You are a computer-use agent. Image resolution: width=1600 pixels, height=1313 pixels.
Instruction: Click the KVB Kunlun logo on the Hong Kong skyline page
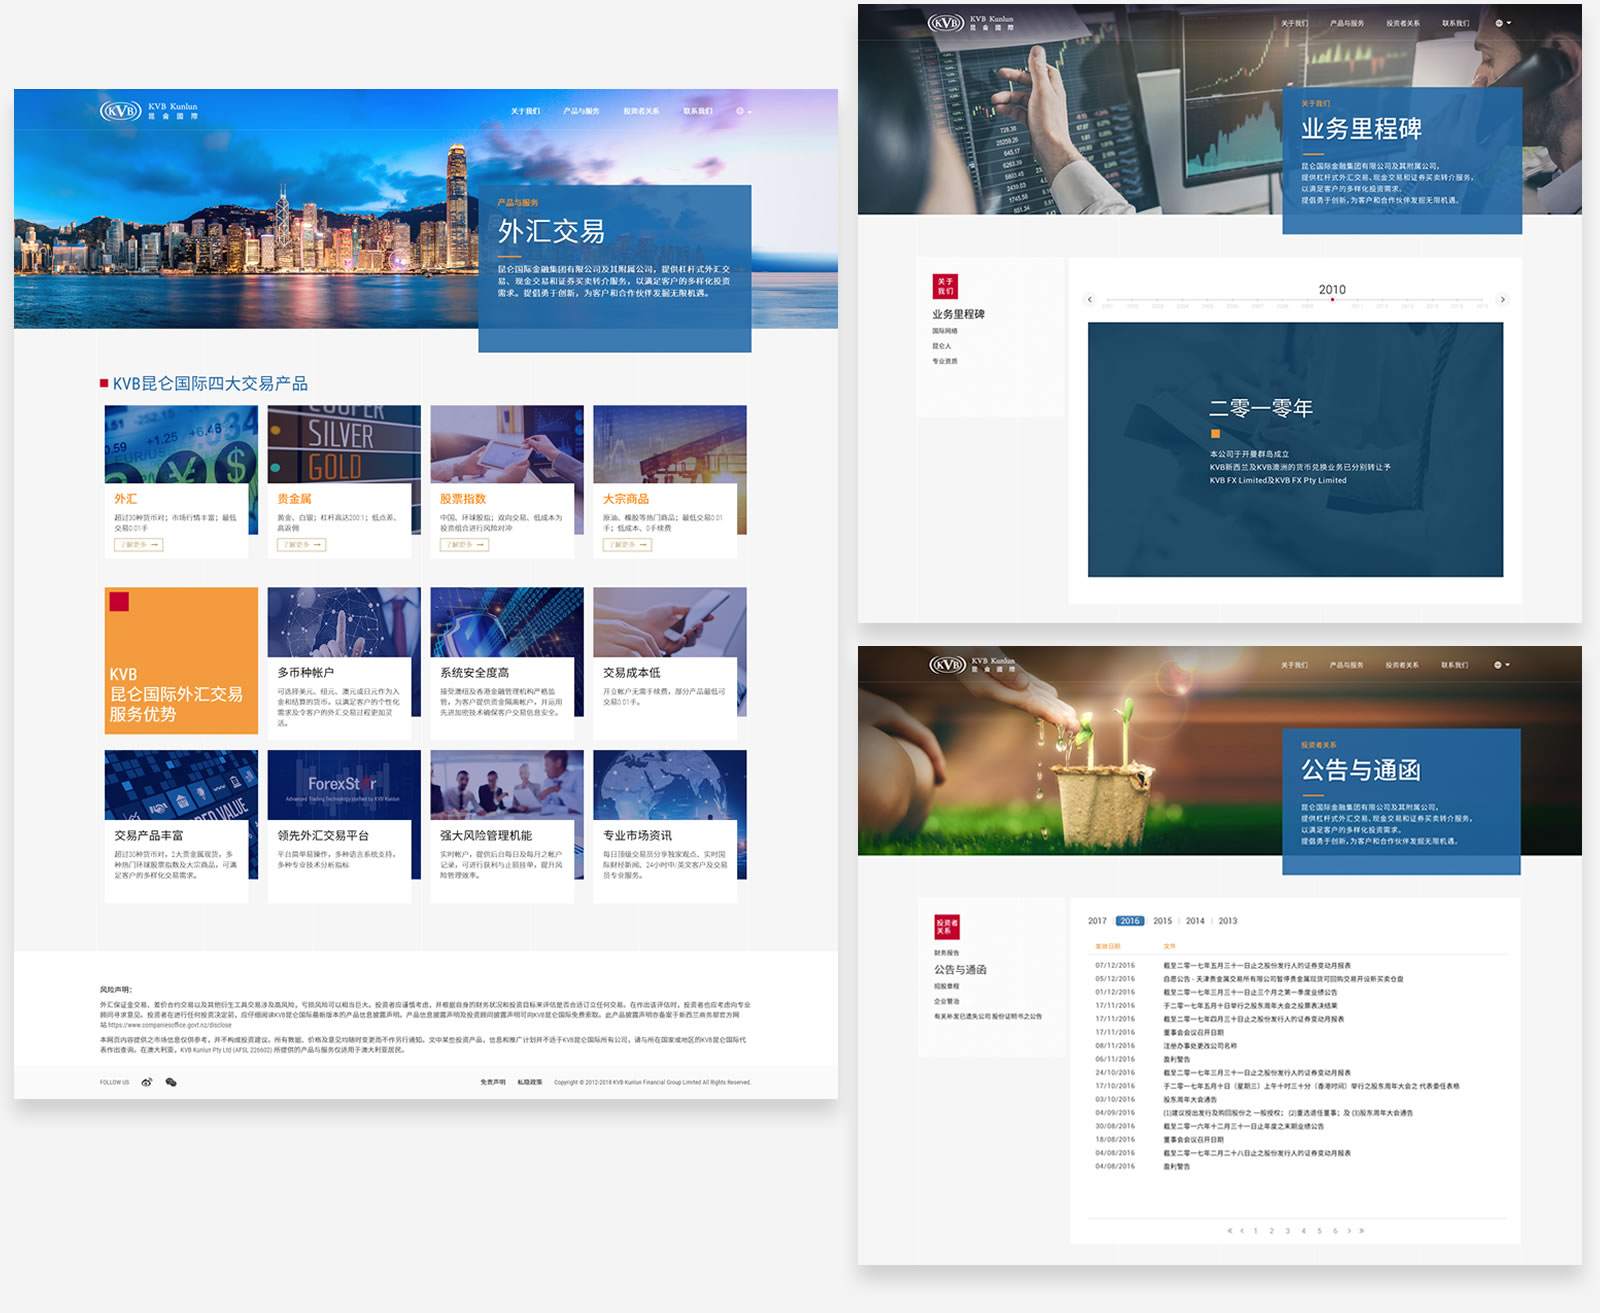[148, 110]
